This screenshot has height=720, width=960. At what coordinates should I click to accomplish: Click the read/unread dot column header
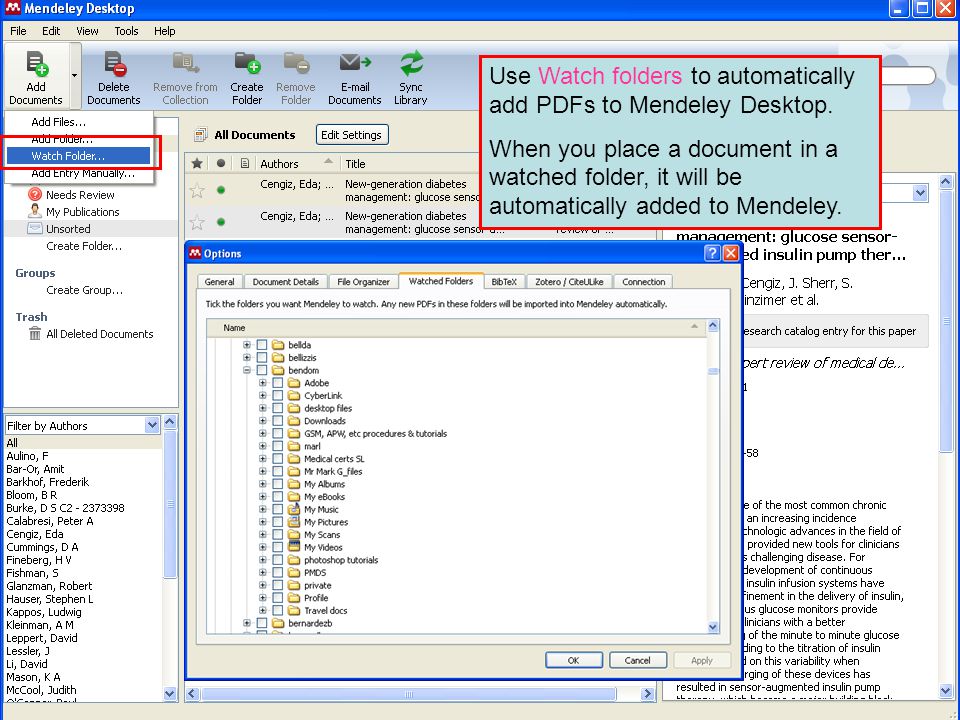(x=221, y=163)
